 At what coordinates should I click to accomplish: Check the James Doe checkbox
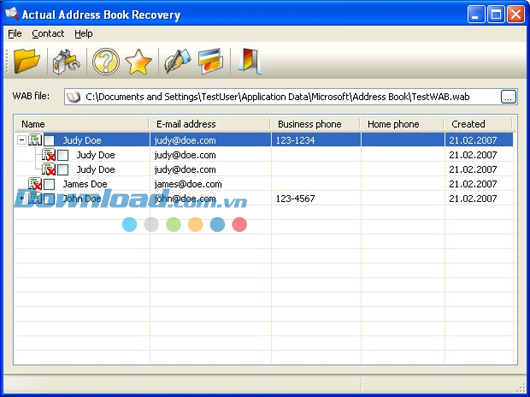pyautogui.click(x=49, y=184)
